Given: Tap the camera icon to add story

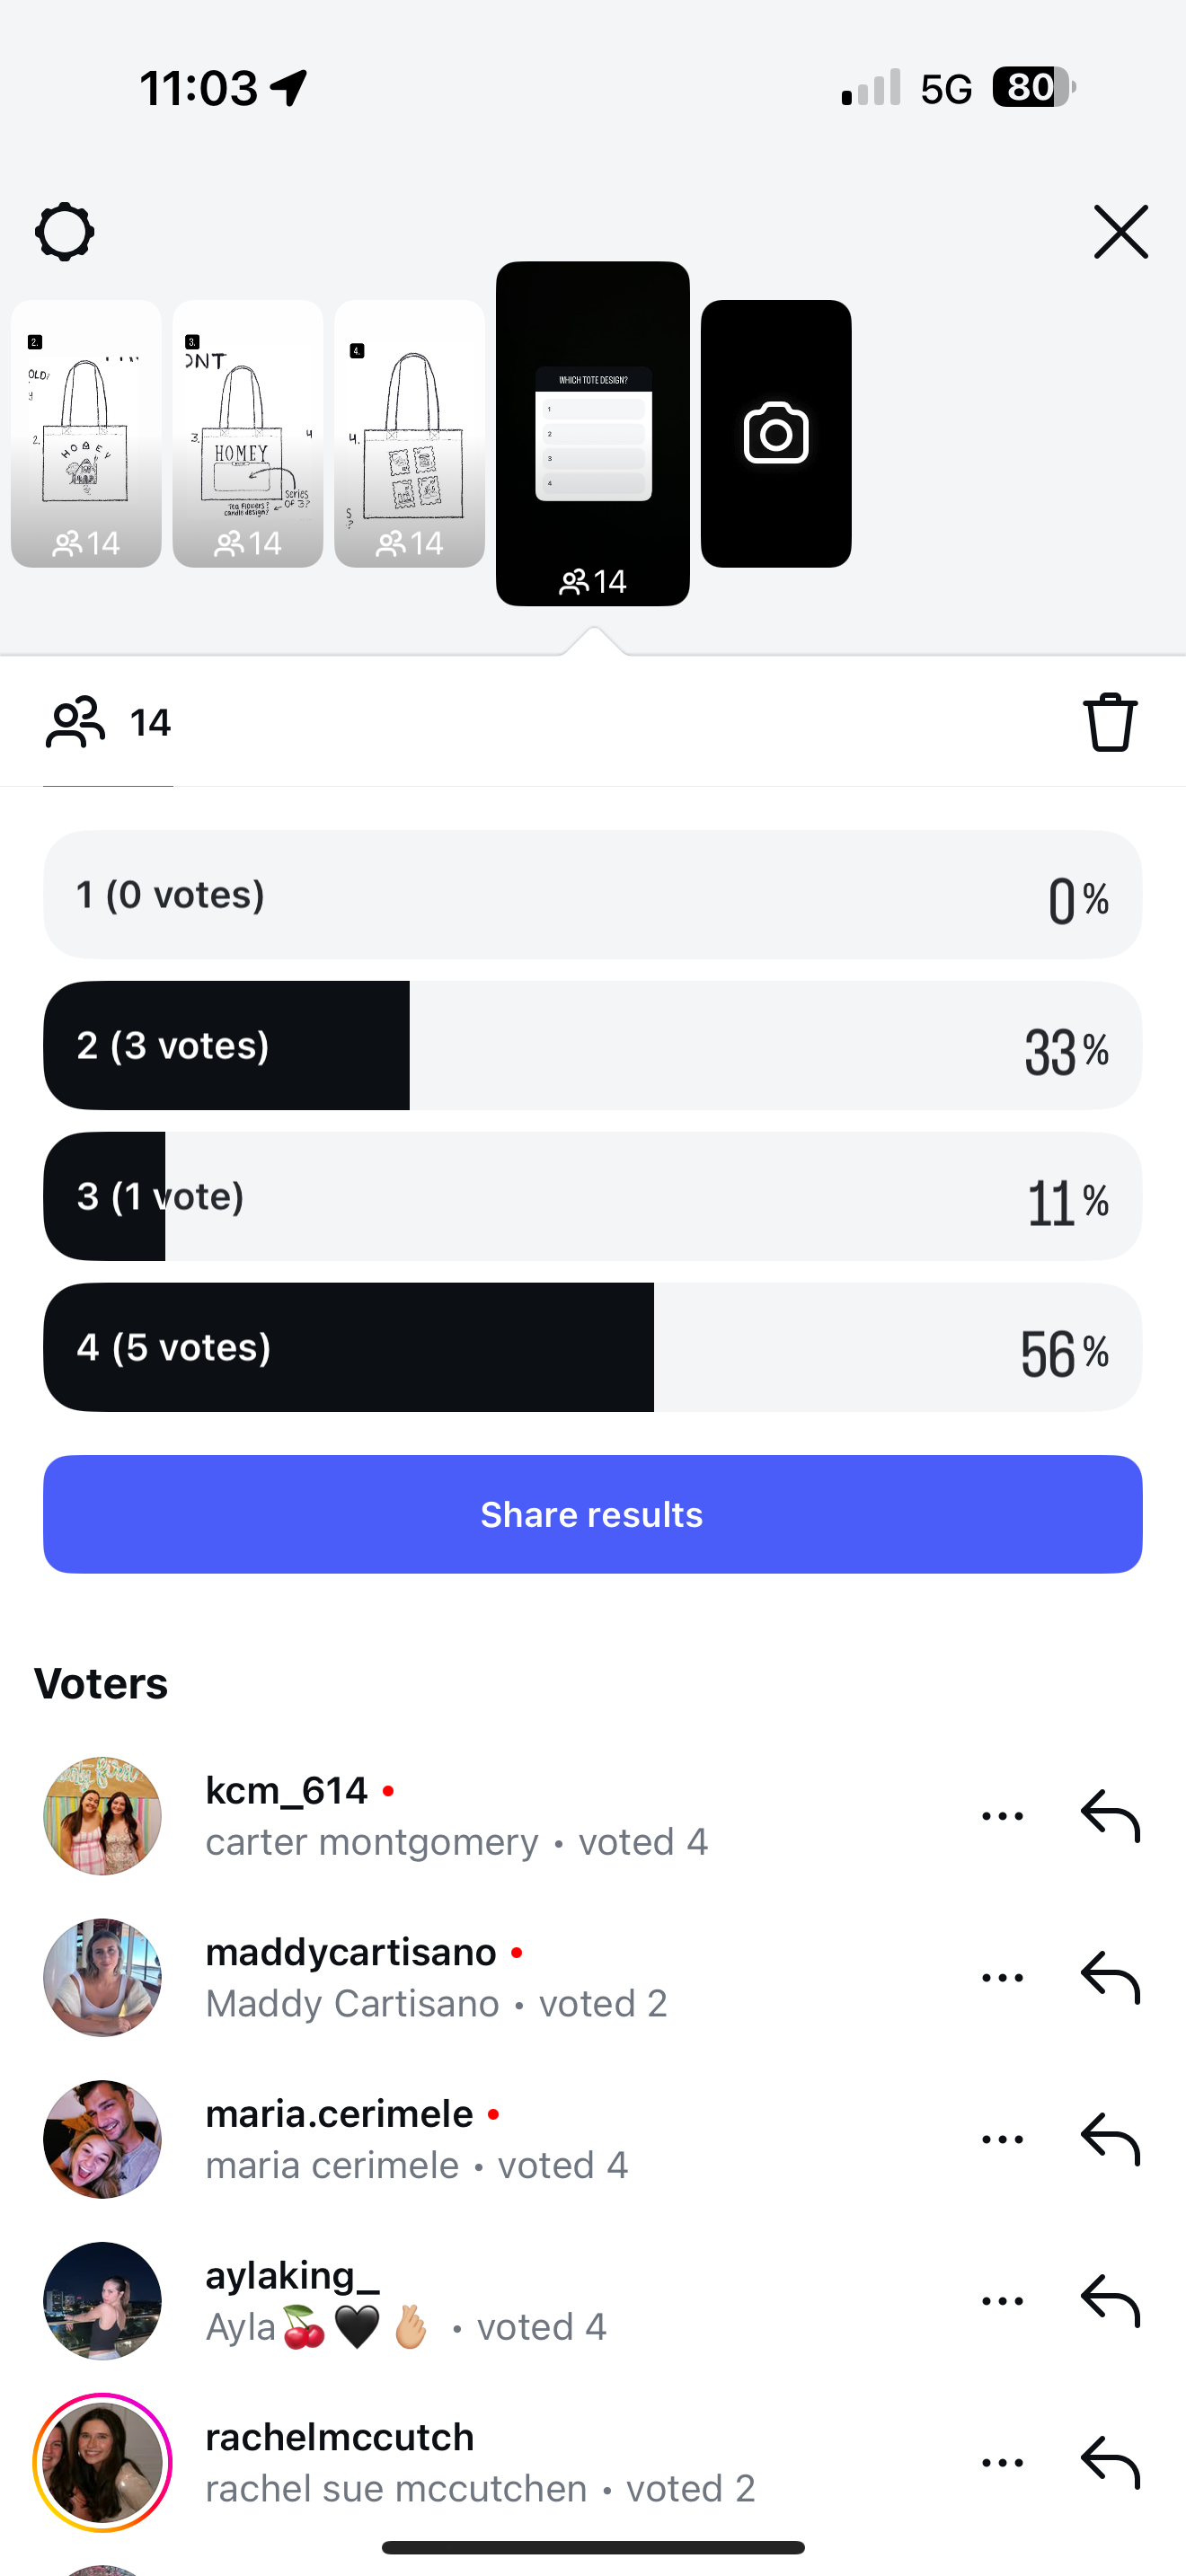Looking at the screenshot, I should click(775, 433).
